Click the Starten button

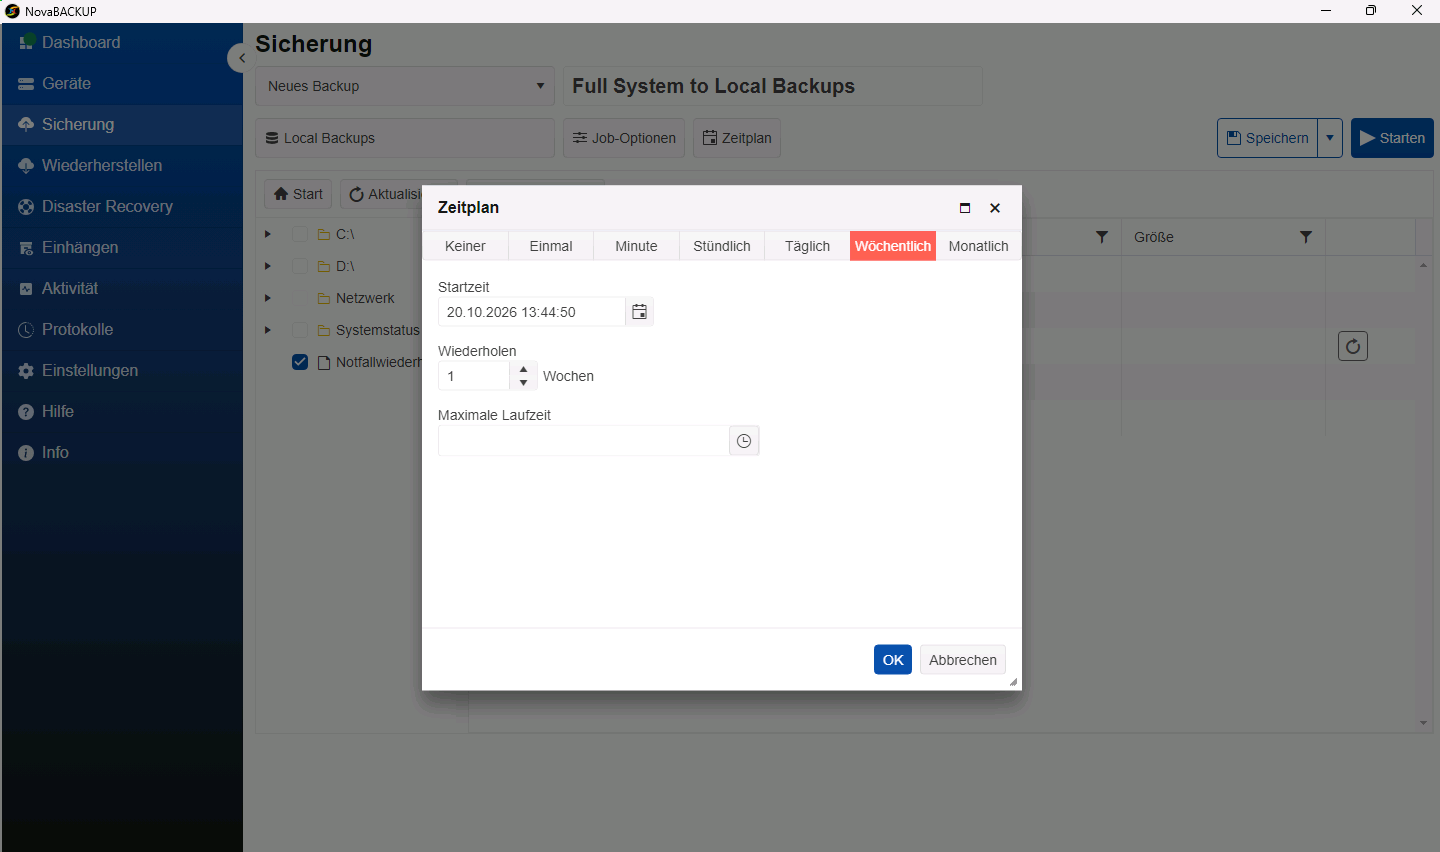click(x=1392, y=138)
